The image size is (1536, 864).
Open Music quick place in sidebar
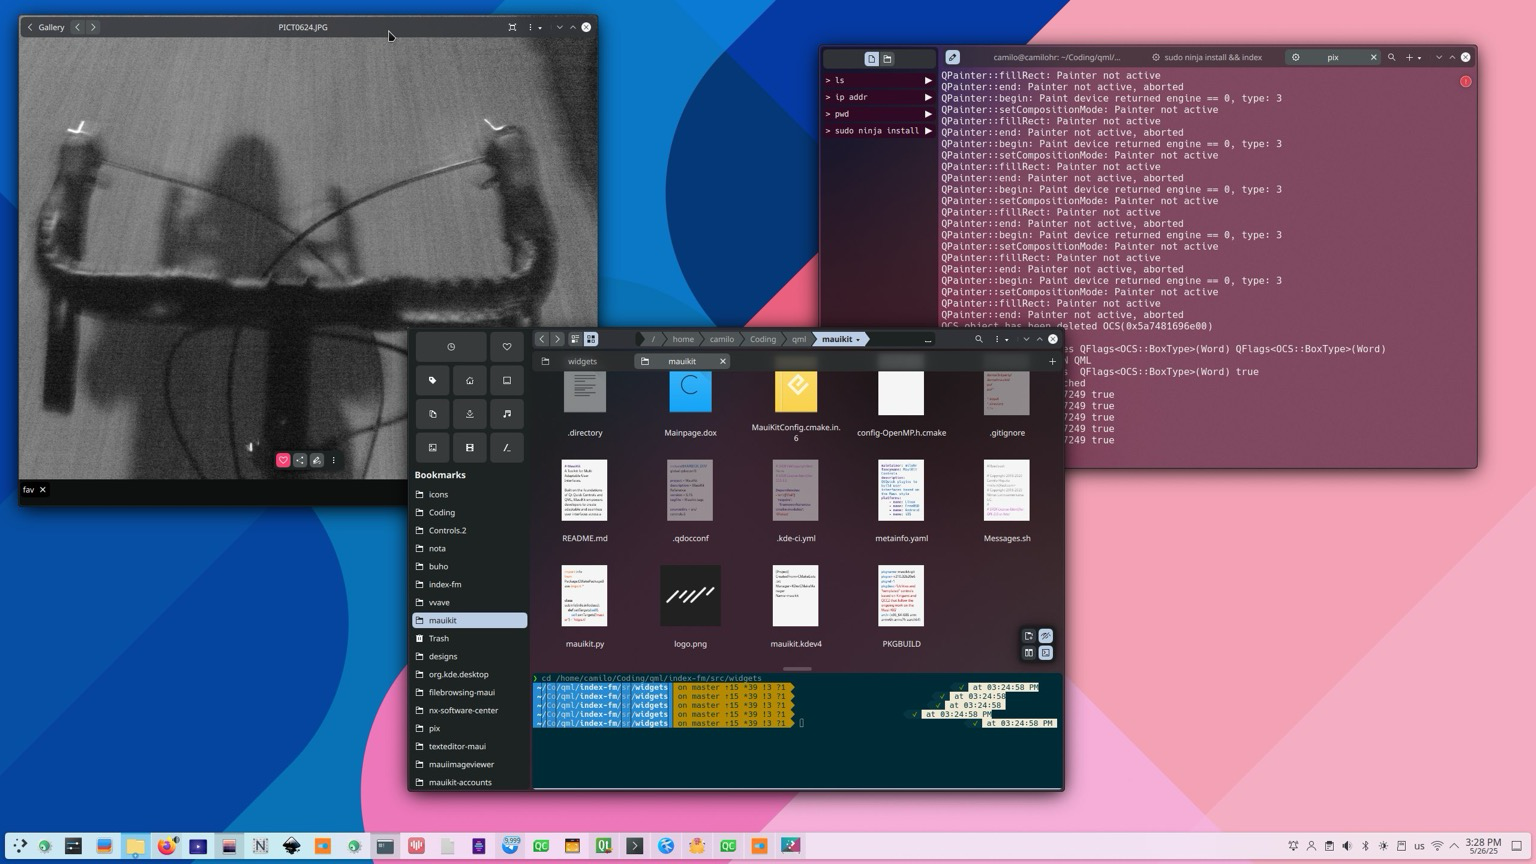(x=507, y=414)
